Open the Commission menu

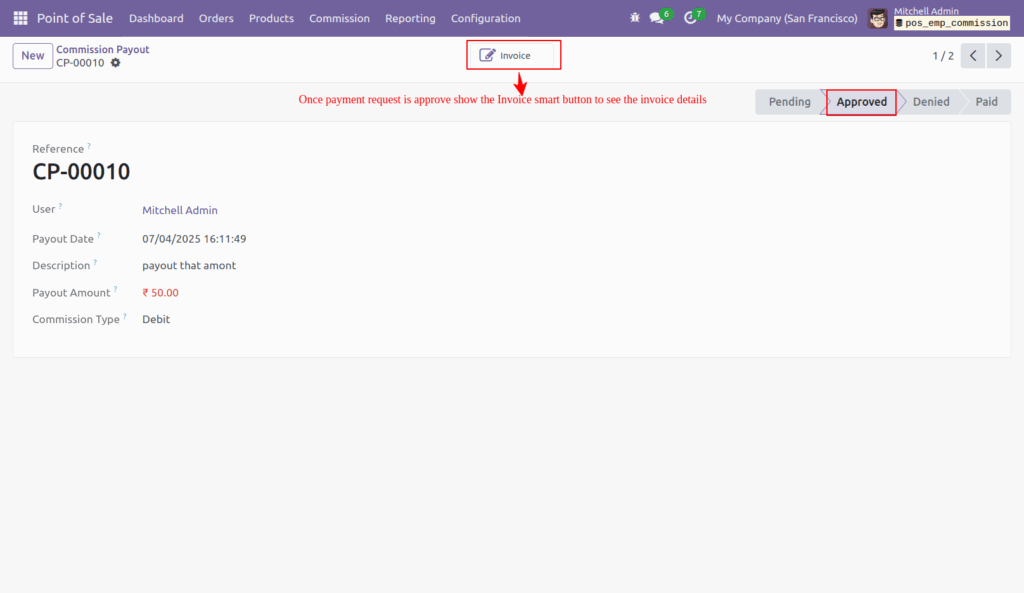(x=339, y=18)
